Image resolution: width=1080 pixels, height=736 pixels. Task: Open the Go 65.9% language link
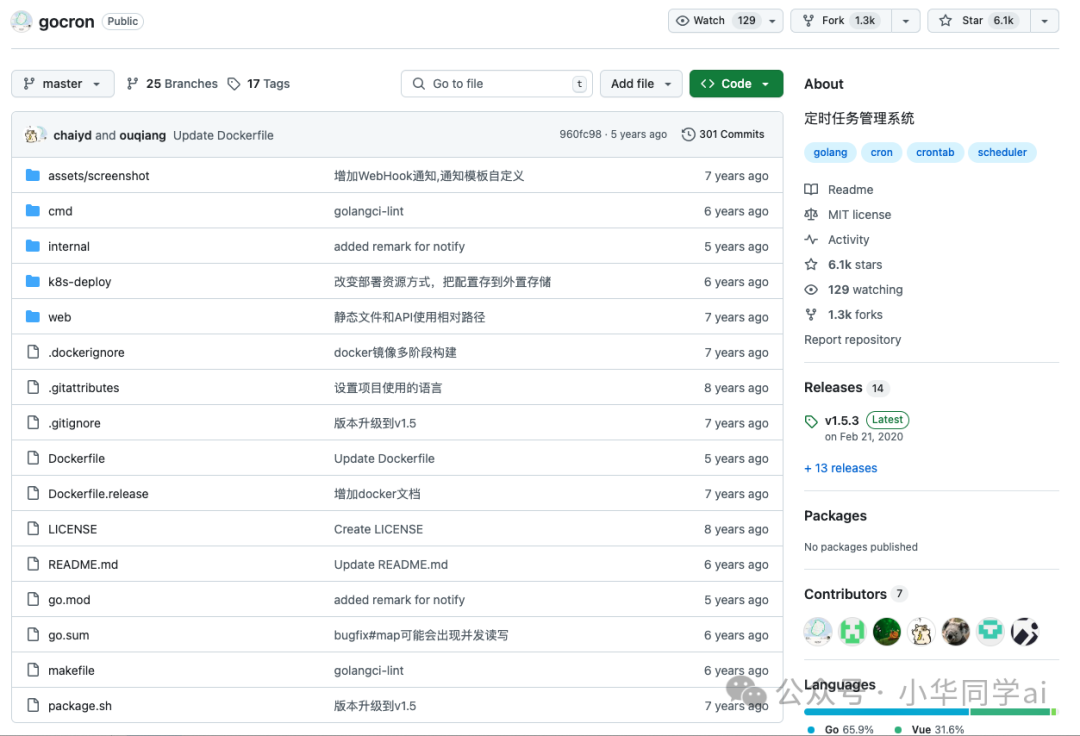pos(840,729)
